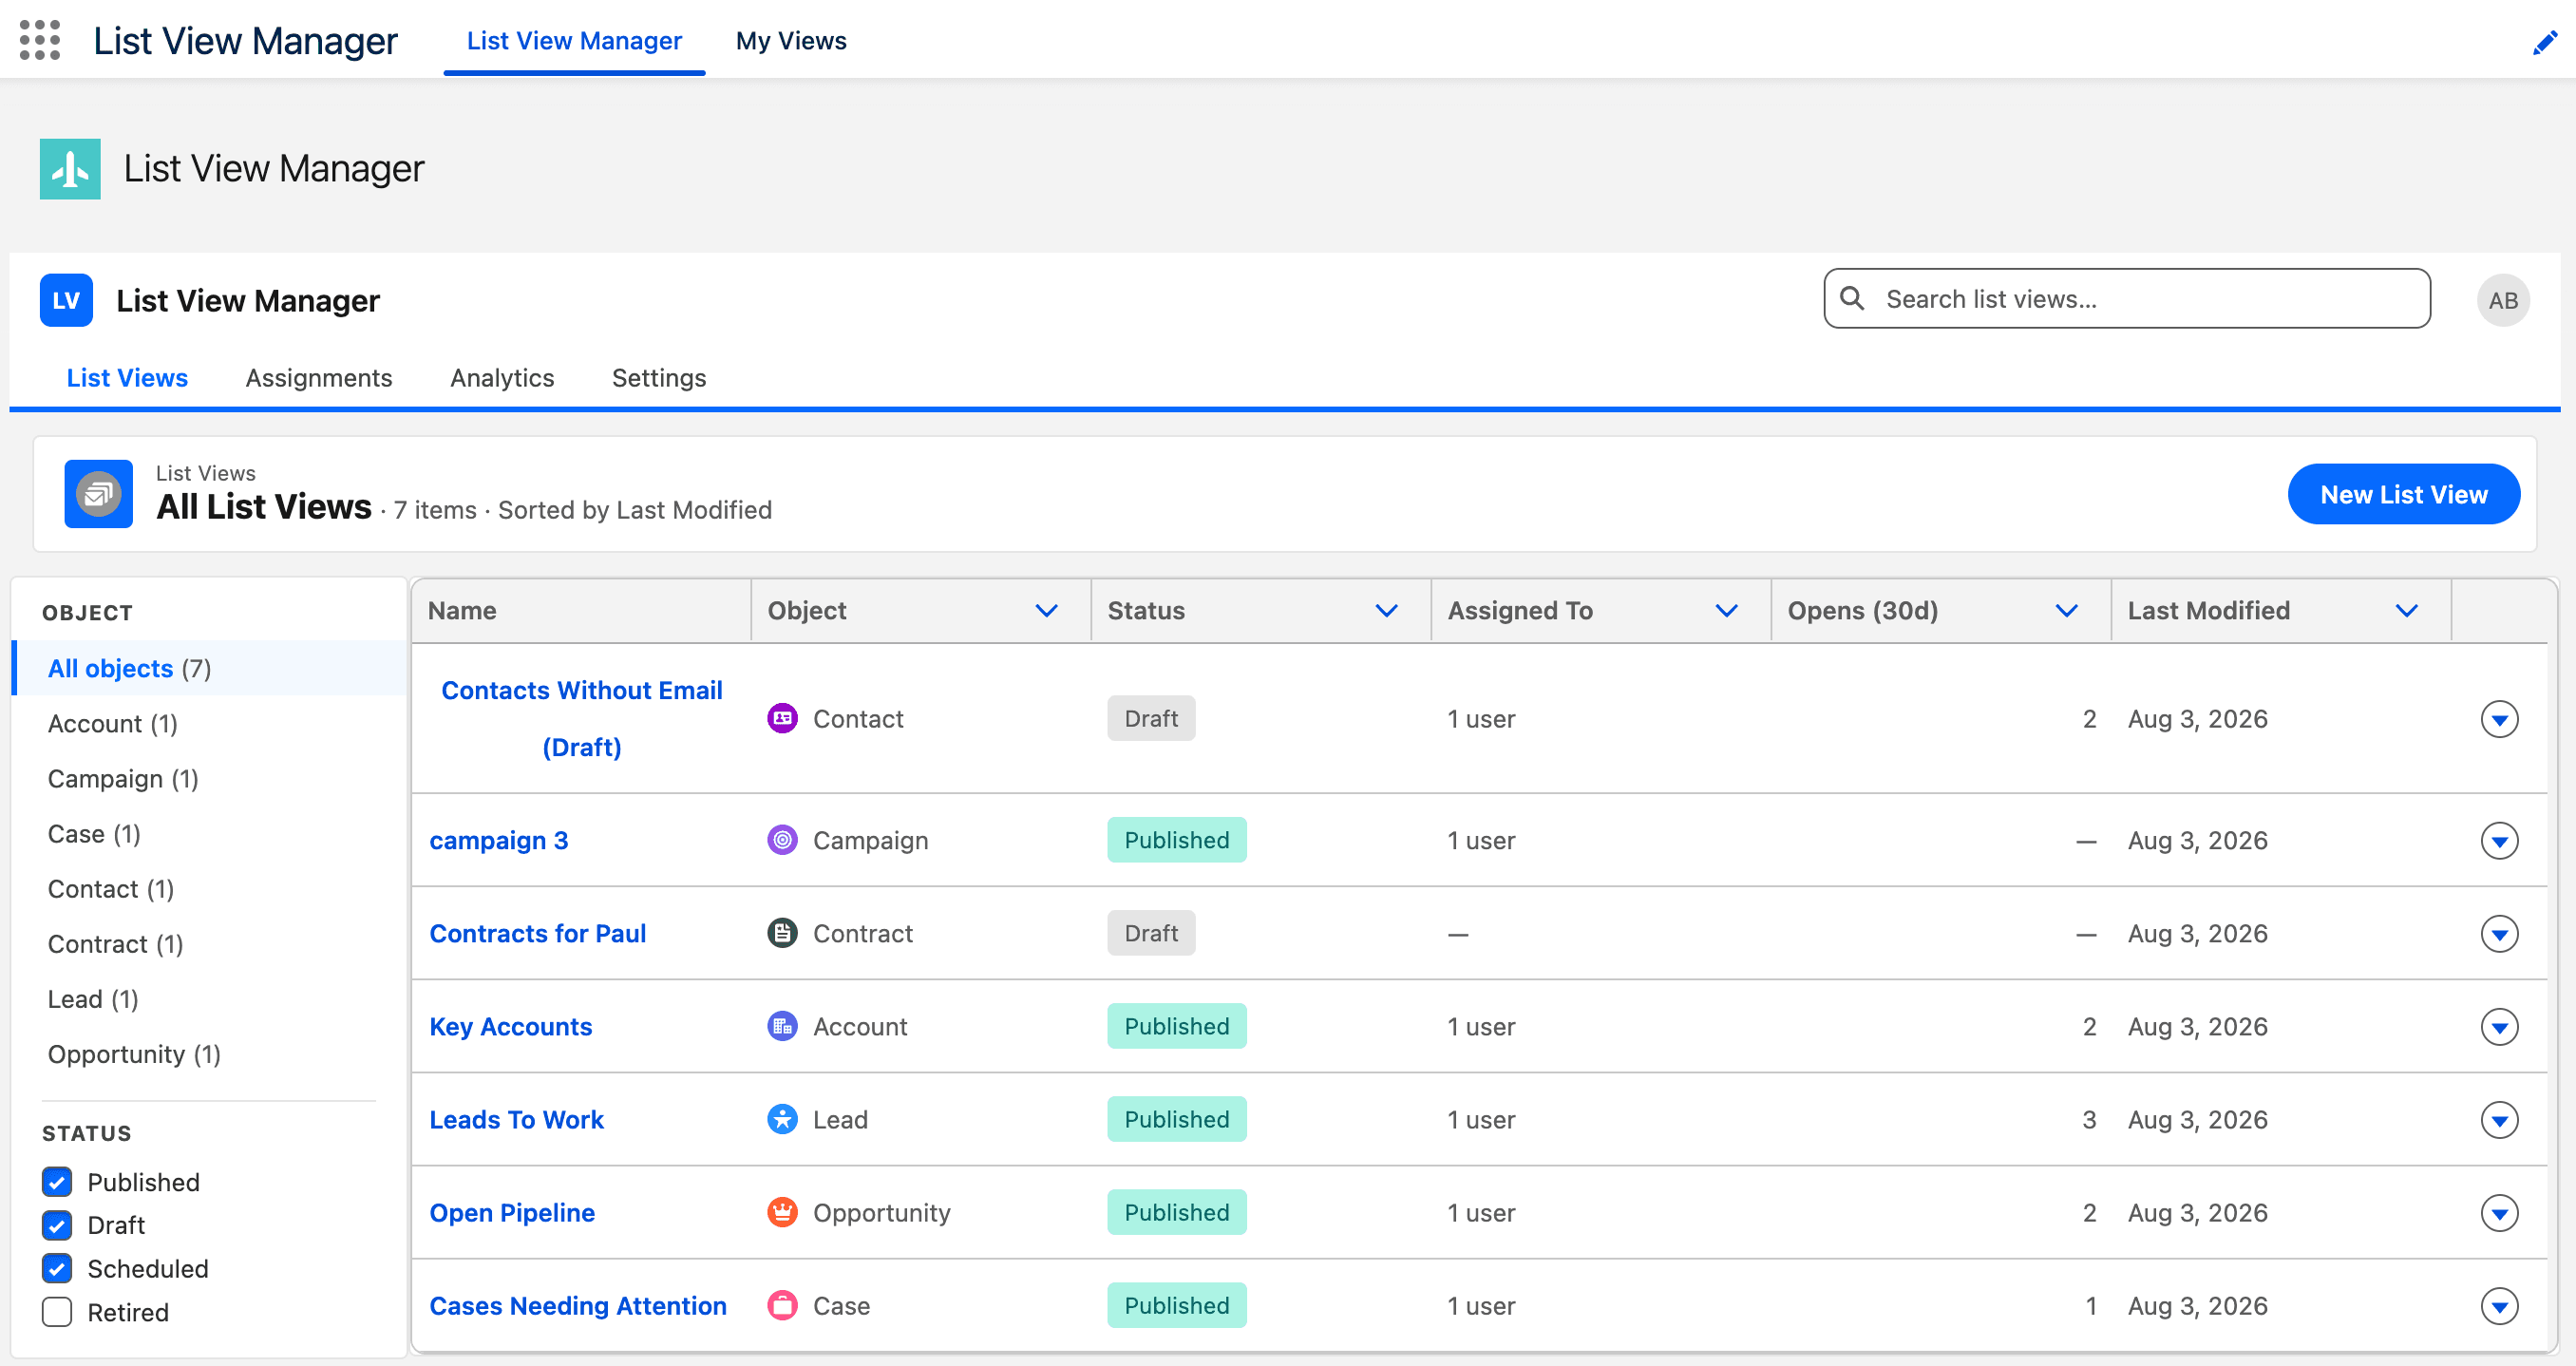Open row actions for campaign 3
The height and width of the screenshot is (1366, 2576).
(2499, 841)
